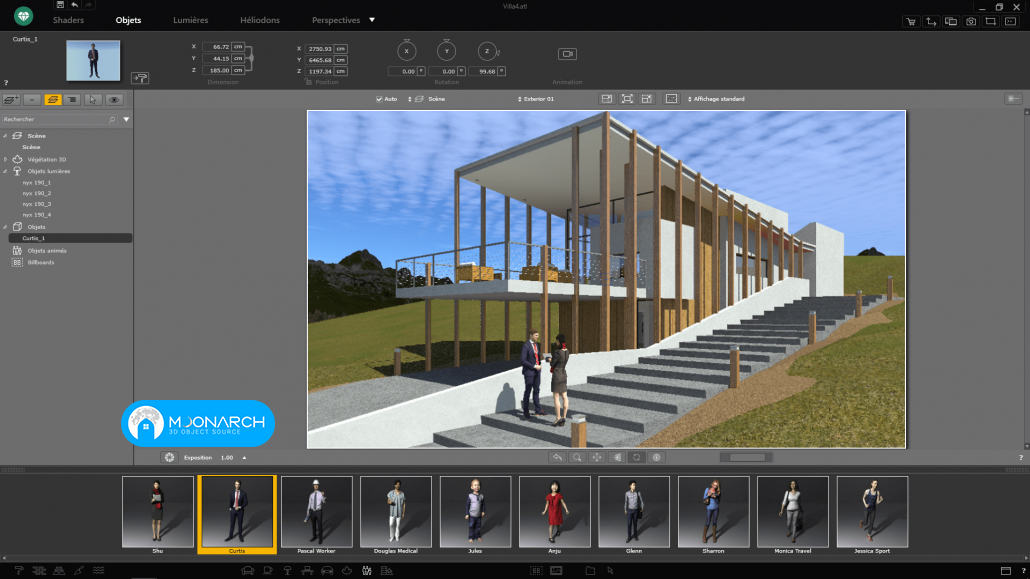Open the folder icon in the bottom bar
Image resolution: width=1030 pixels, height=579 pixels.
point(590,570)
